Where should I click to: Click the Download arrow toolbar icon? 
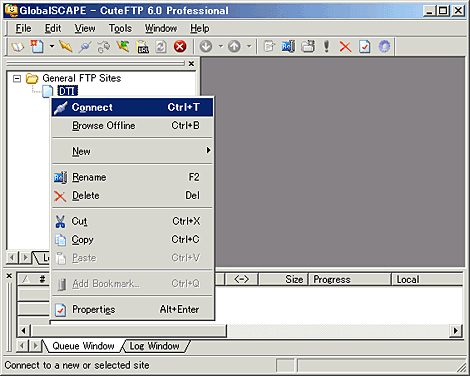click(206, 46)
